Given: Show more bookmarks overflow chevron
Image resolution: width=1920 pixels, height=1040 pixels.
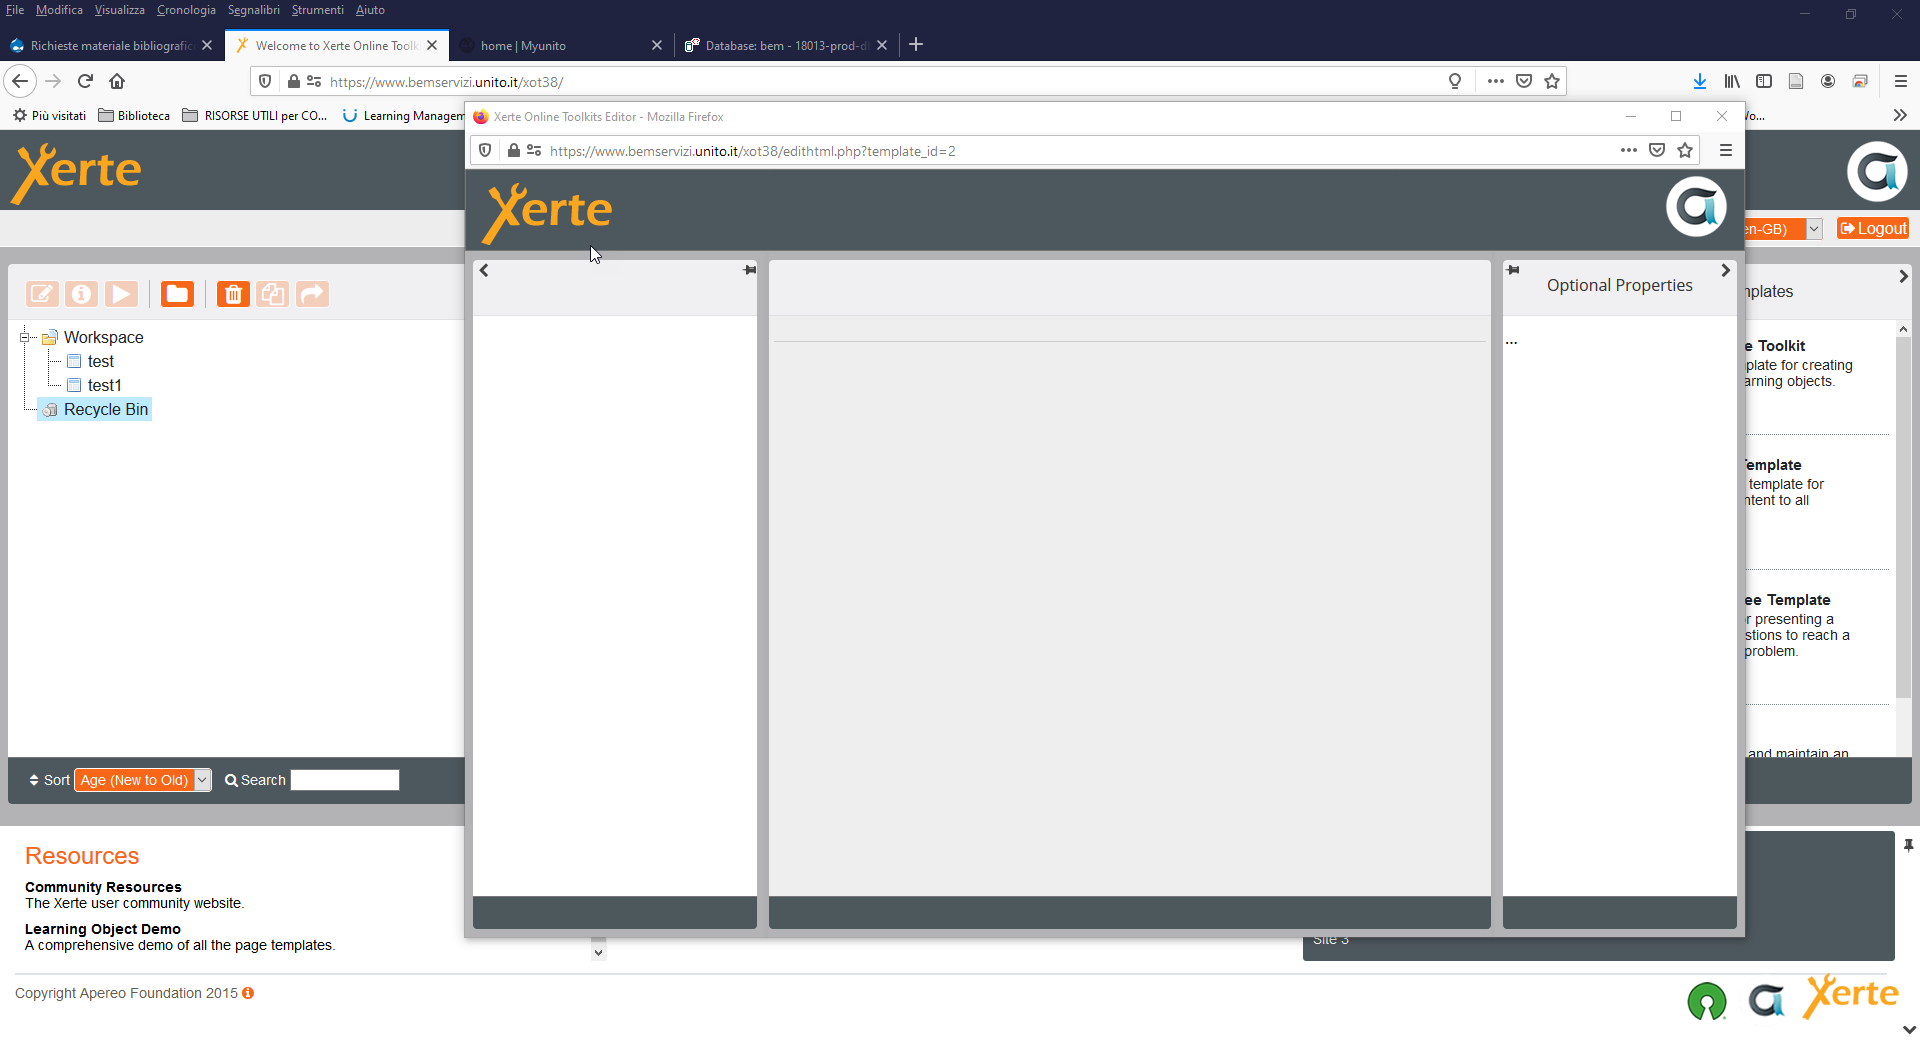Looking at the screenshot, I should coord(1900,116).
